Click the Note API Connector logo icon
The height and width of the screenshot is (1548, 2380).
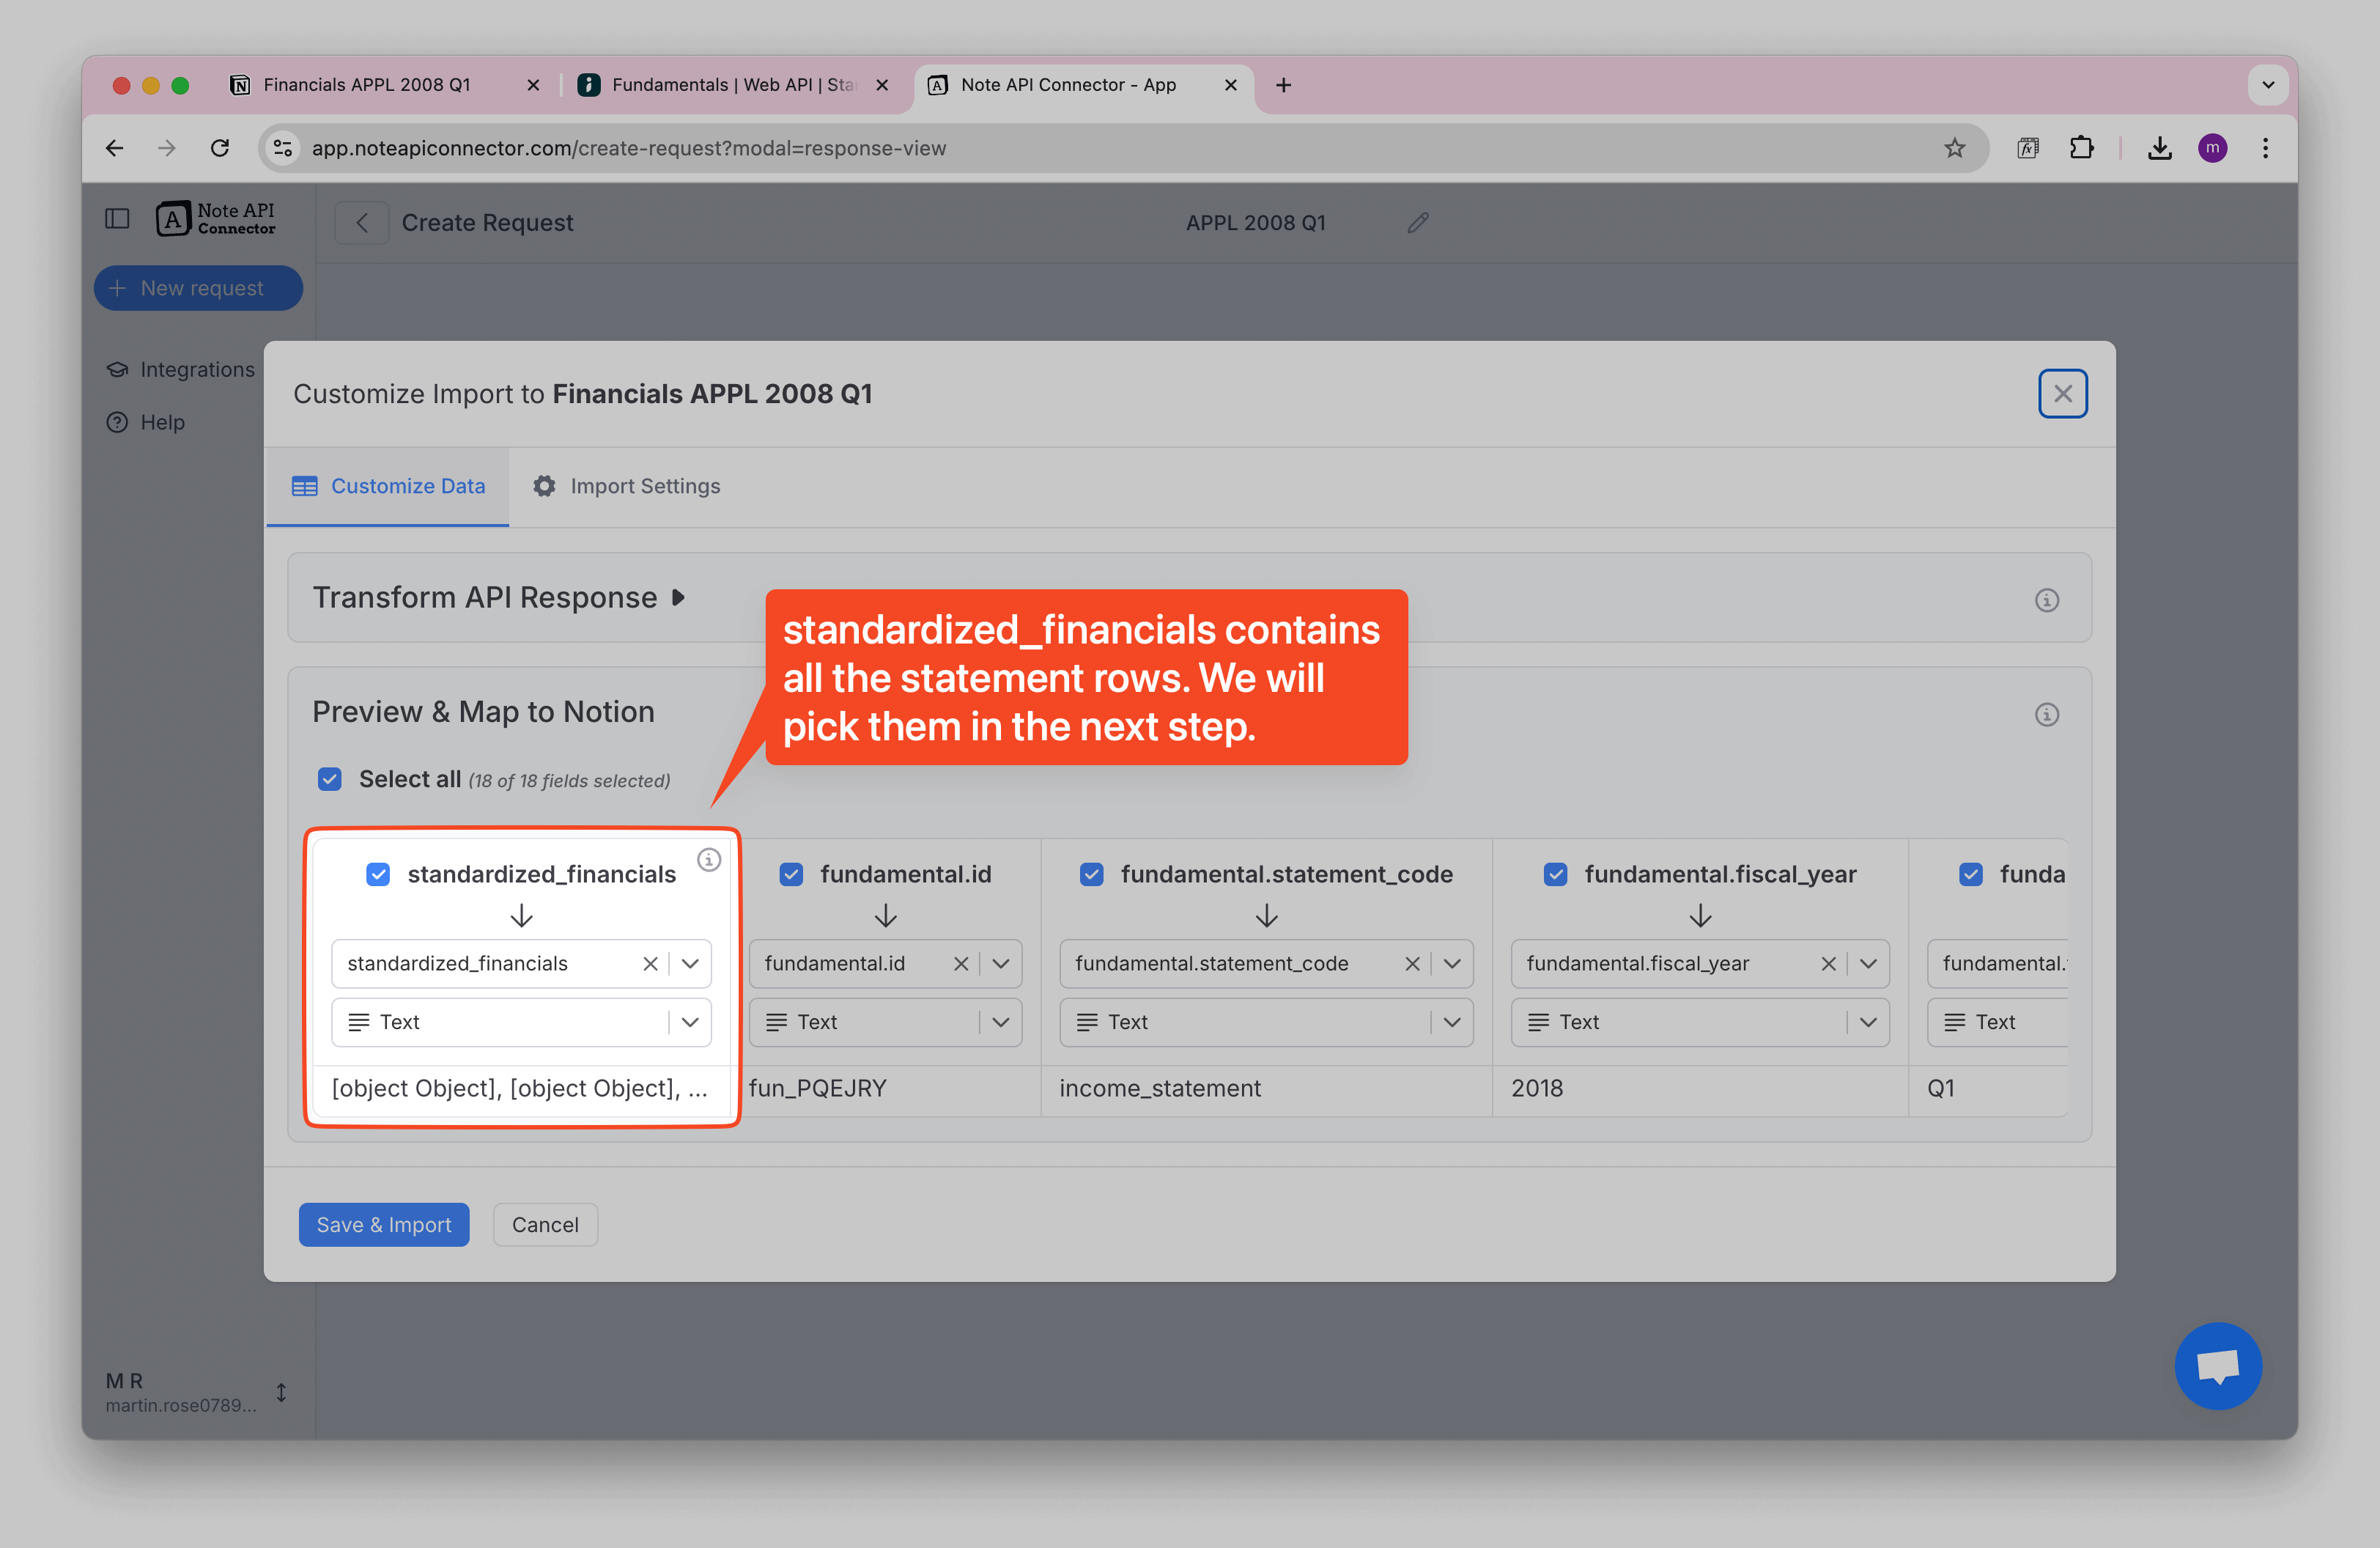coord(174,218)
